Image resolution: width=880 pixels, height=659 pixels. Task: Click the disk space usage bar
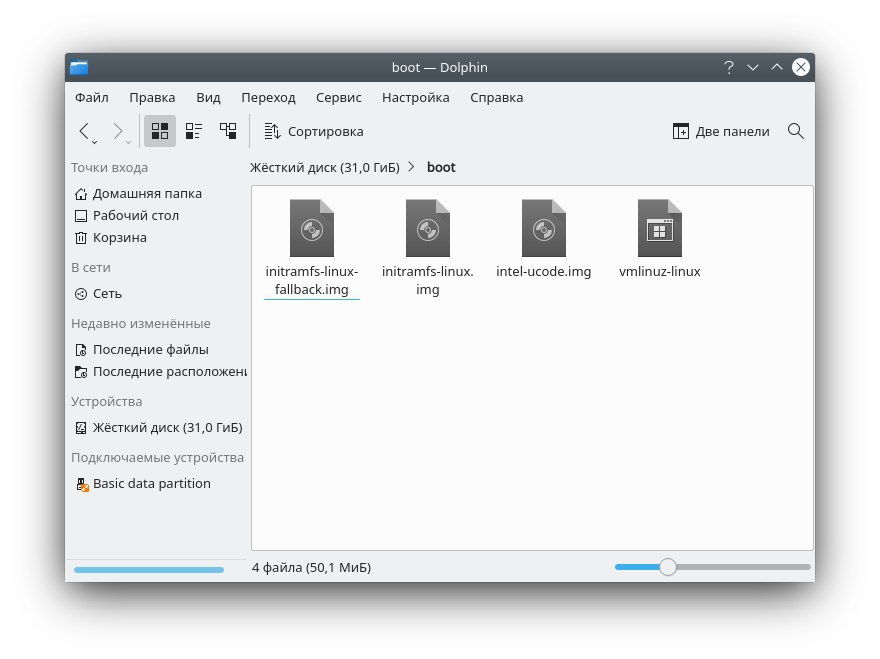[x=149, y=570]
